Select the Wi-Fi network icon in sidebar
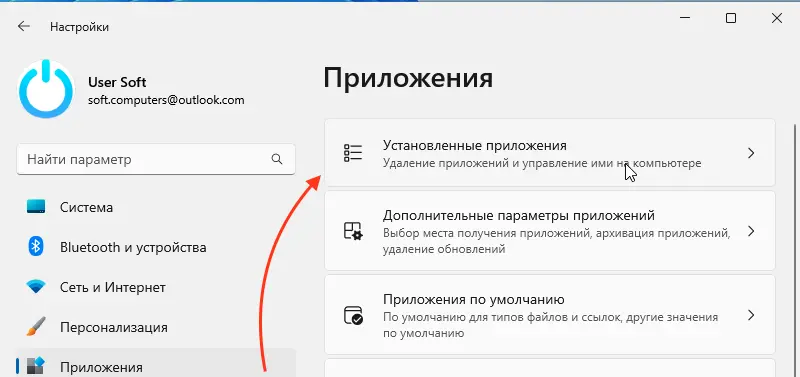This screenshot has width=800, height=377. click(x=36, y=287)
